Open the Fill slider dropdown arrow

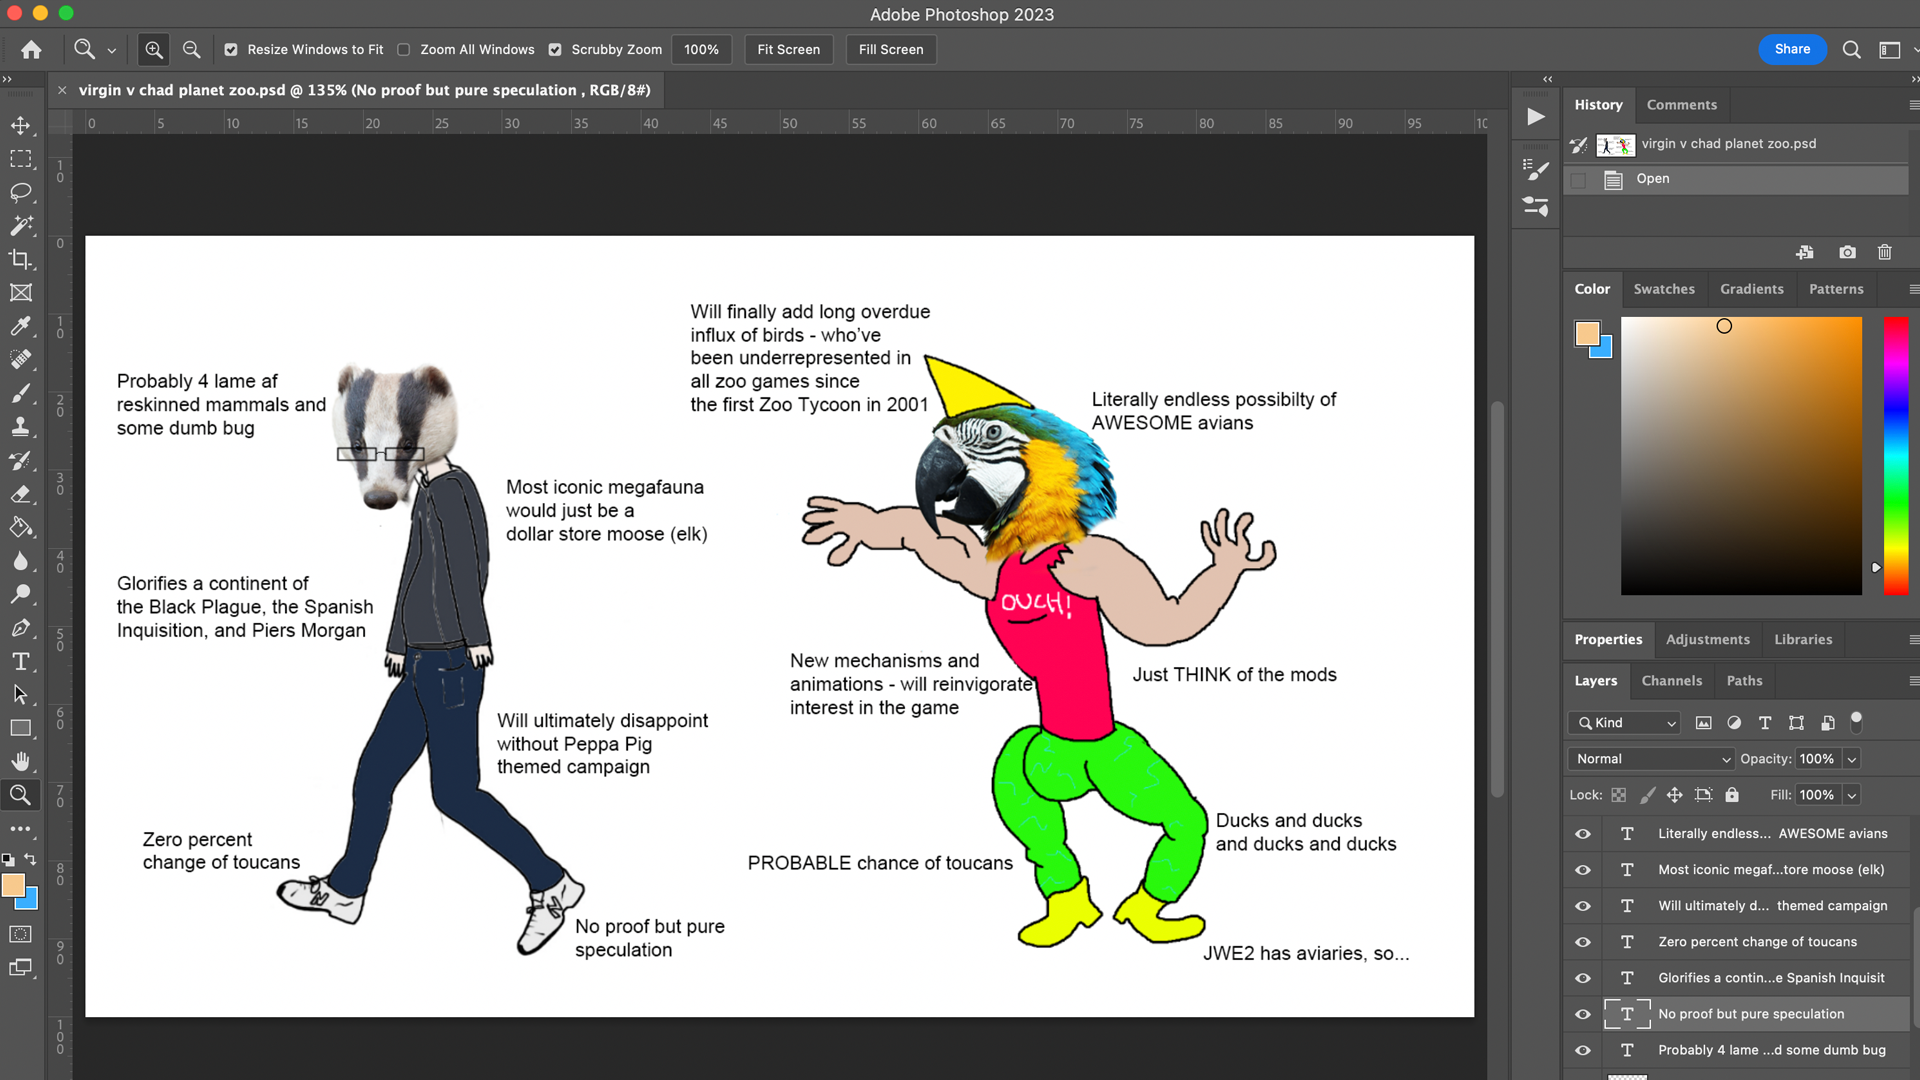point(1852,795)
